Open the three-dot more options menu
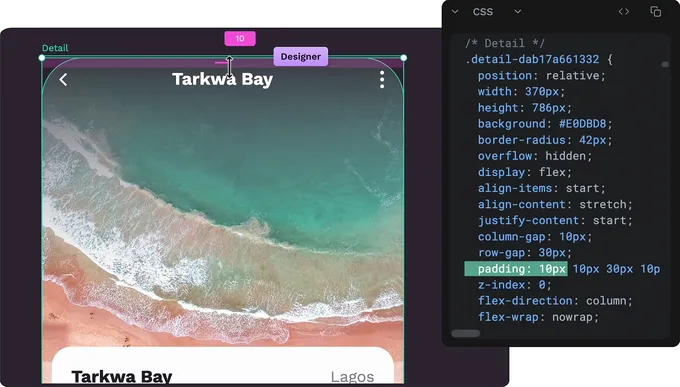The image size is (680, 387). (x=382, y=80)
